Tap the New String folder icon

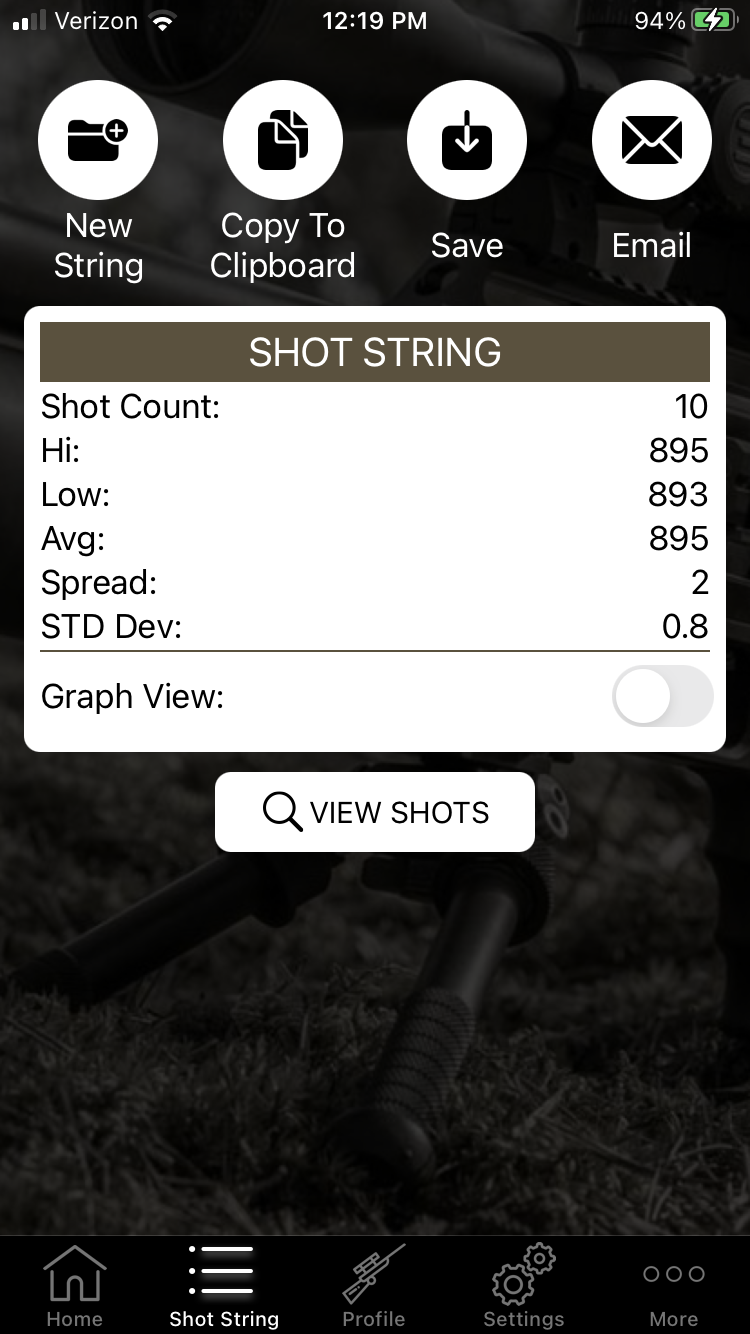pyautogui.click(x=98, y=140)
